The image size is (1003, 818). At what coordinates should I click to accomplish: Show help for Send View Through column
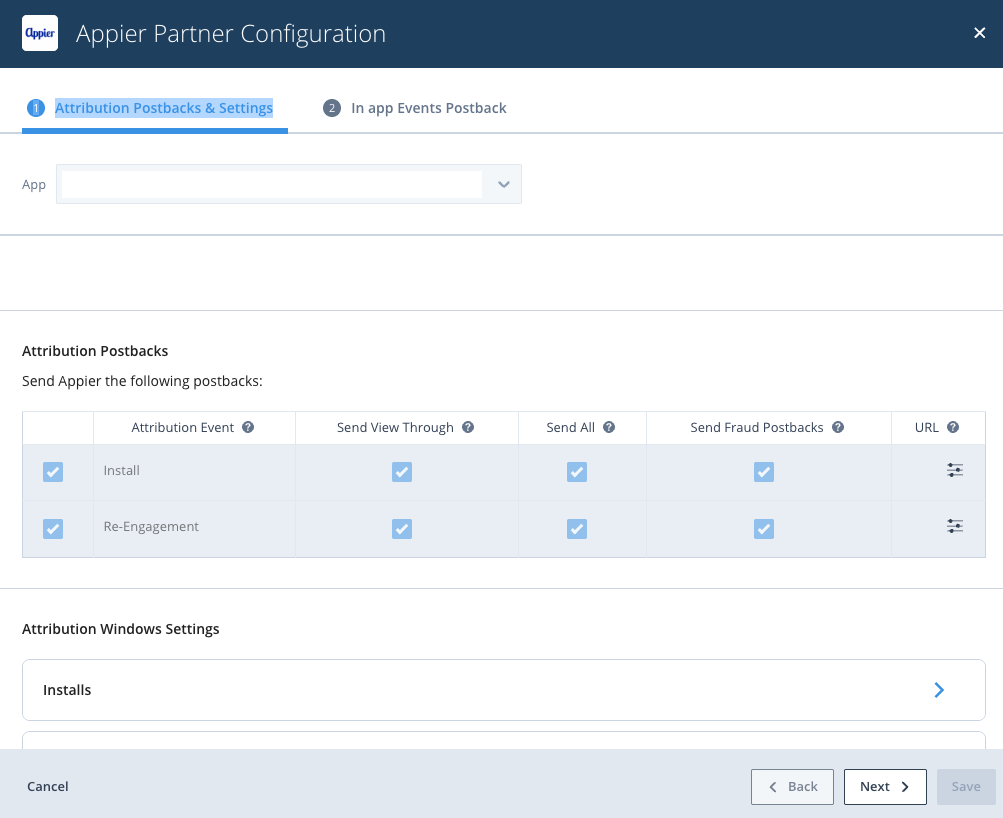coord(468,427)
